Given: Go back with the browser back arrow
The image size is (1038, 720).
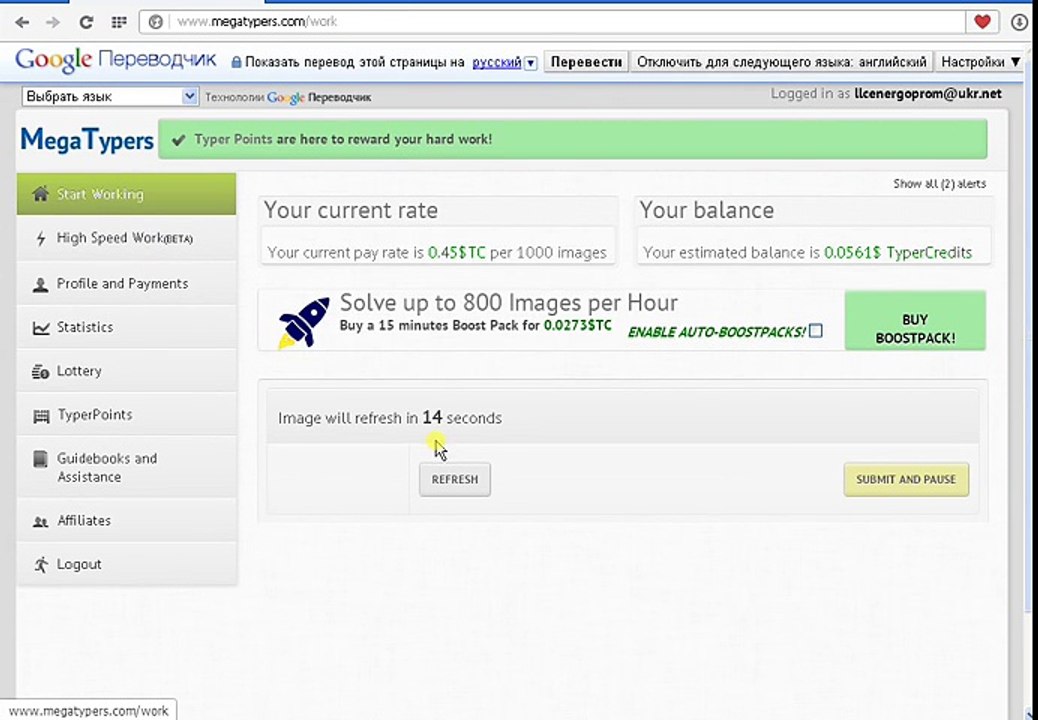Looking at the screenshot, I should 22,22.
